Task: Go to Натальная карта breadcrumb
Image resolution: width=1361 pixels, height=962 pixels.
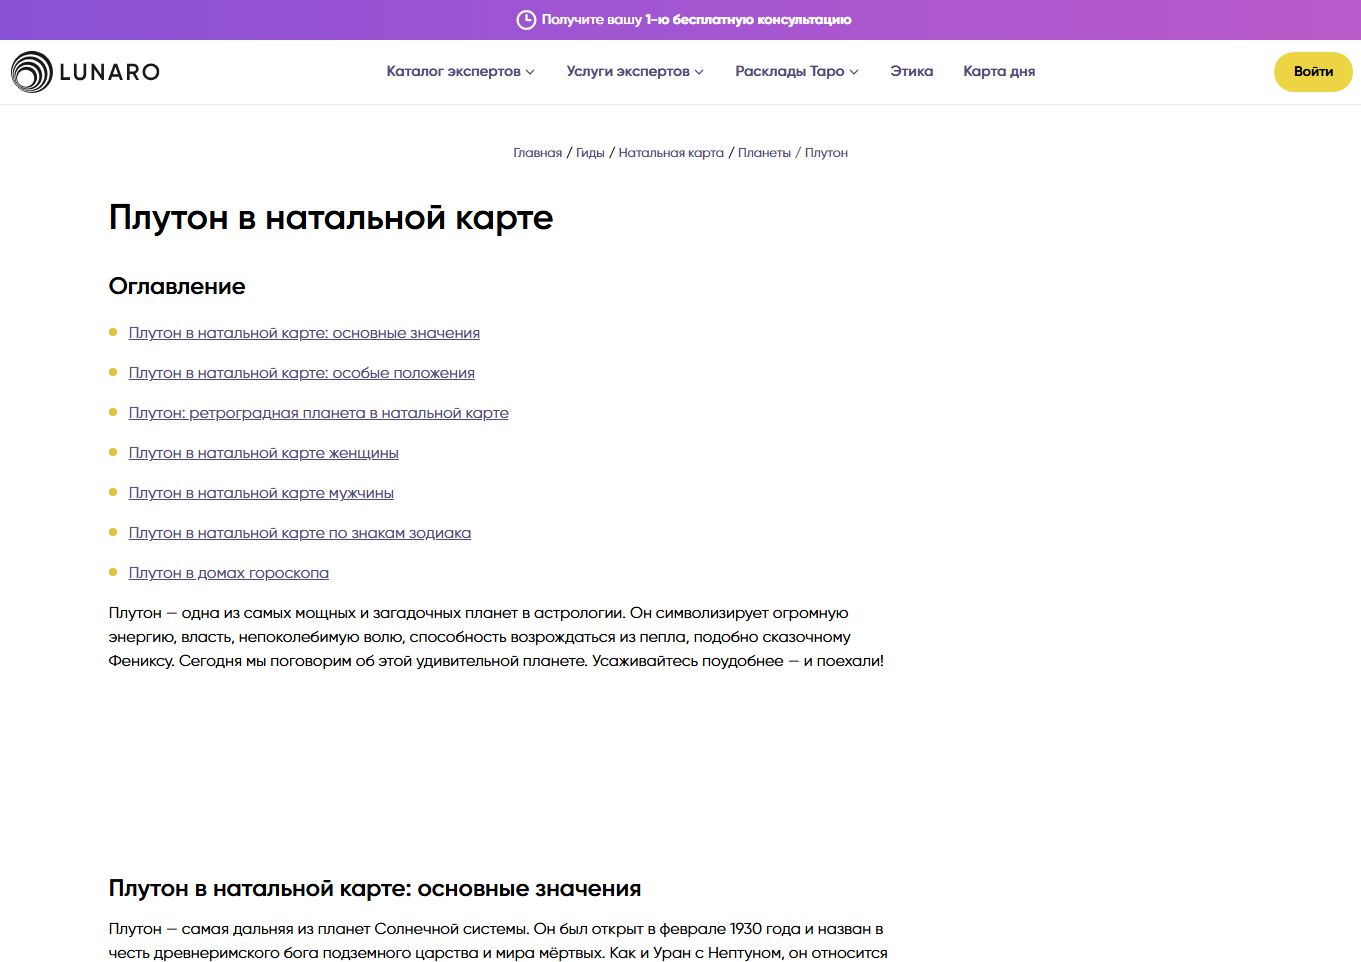Action: click(x=670, y=153)
